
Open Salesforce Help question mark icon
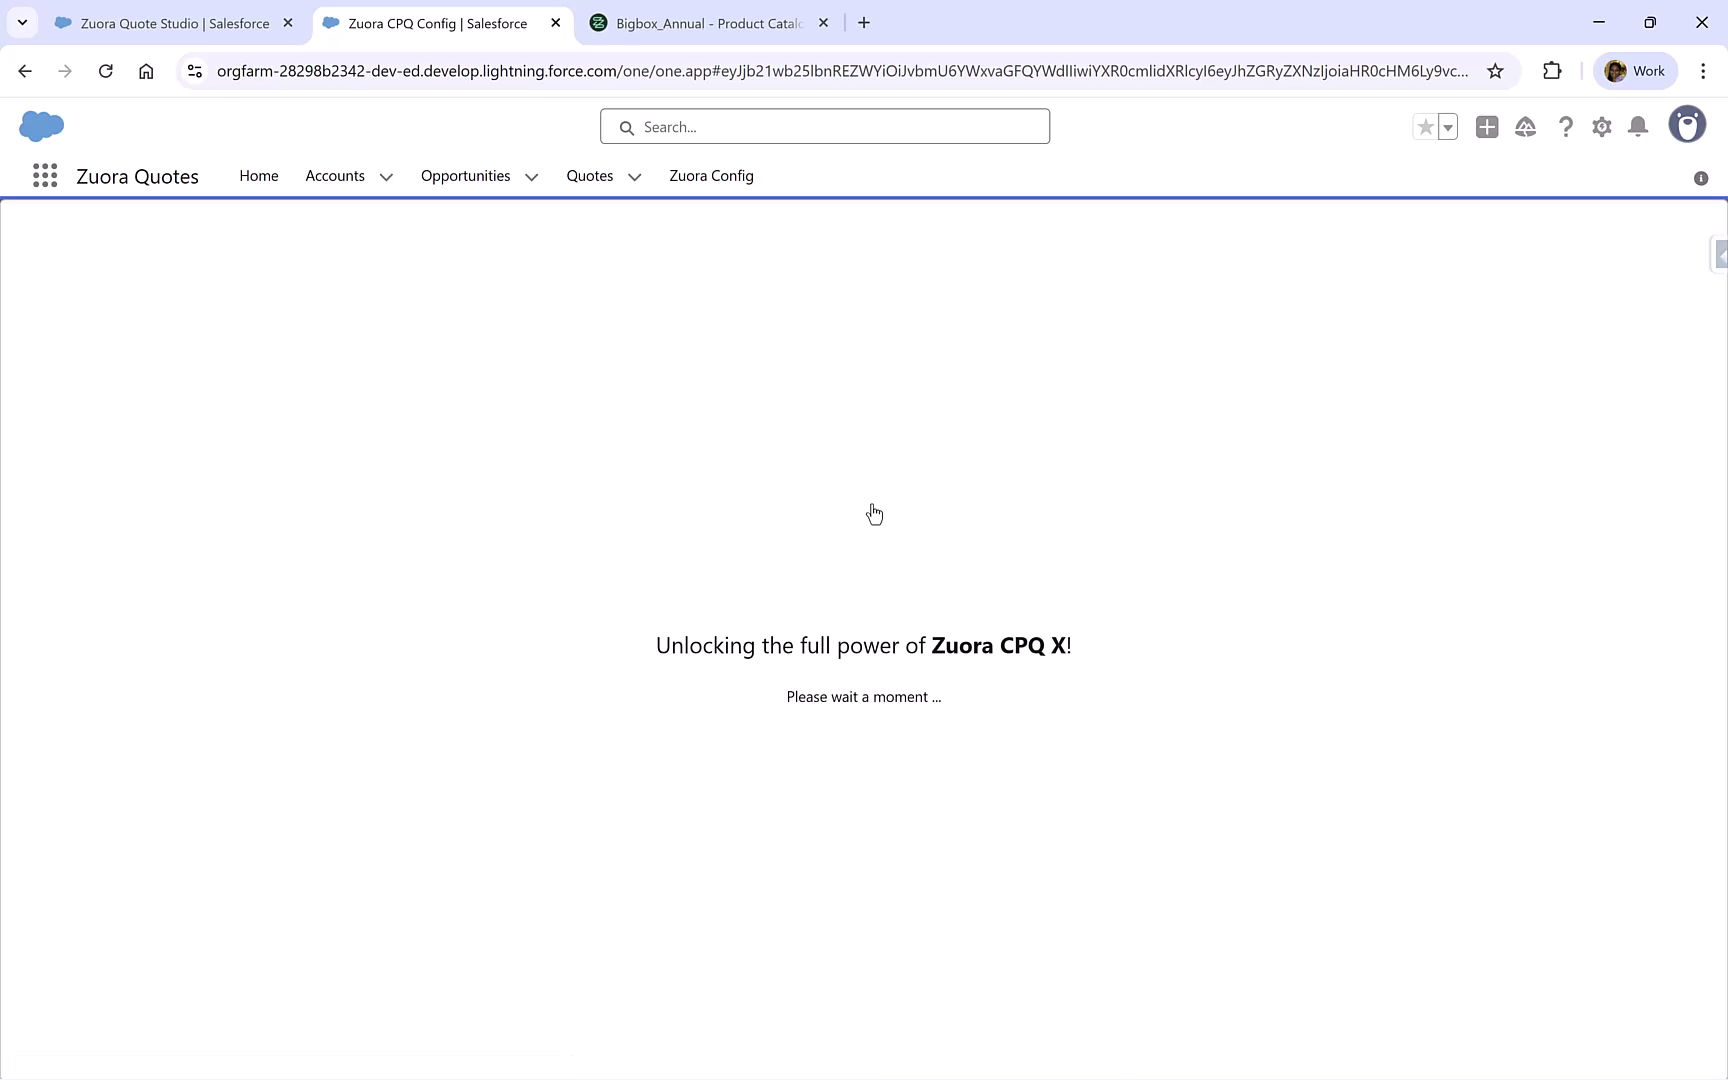coord(1565,127)
